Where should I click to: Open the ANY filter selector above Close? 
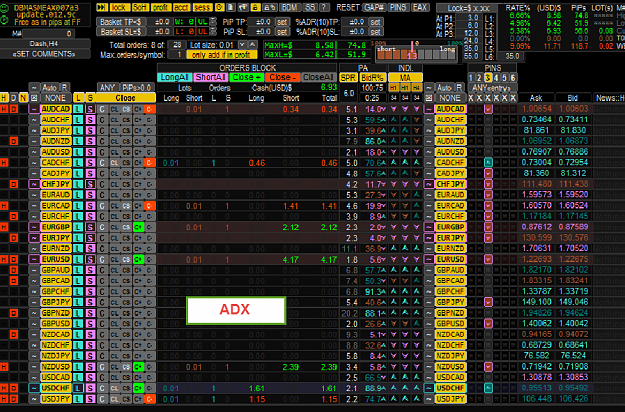pos(108,87)
